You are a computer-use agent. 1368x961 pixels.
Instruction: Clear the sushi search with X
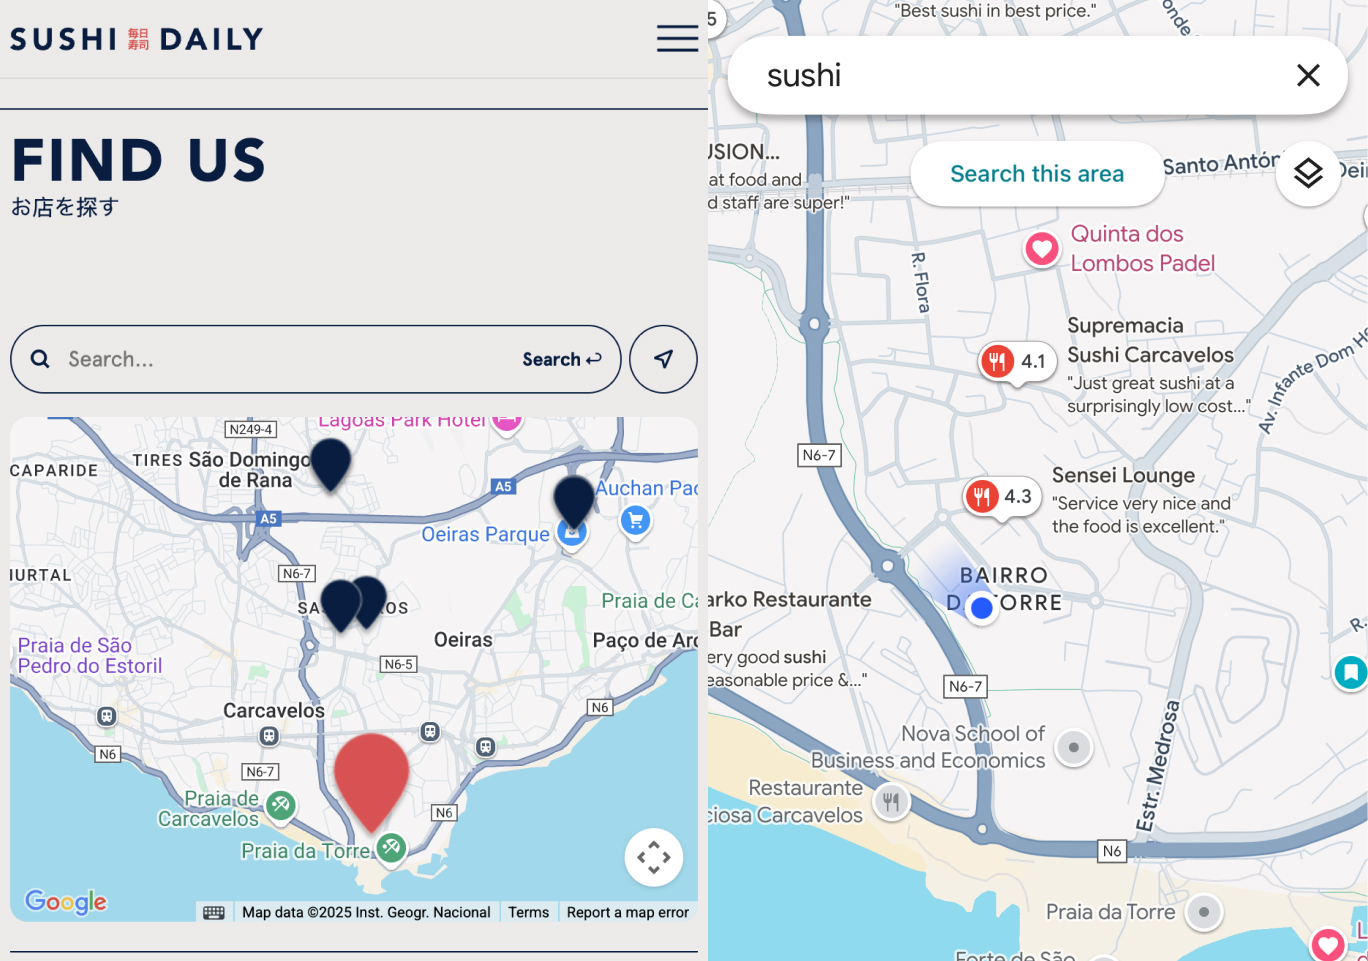tap(1308, 75)
